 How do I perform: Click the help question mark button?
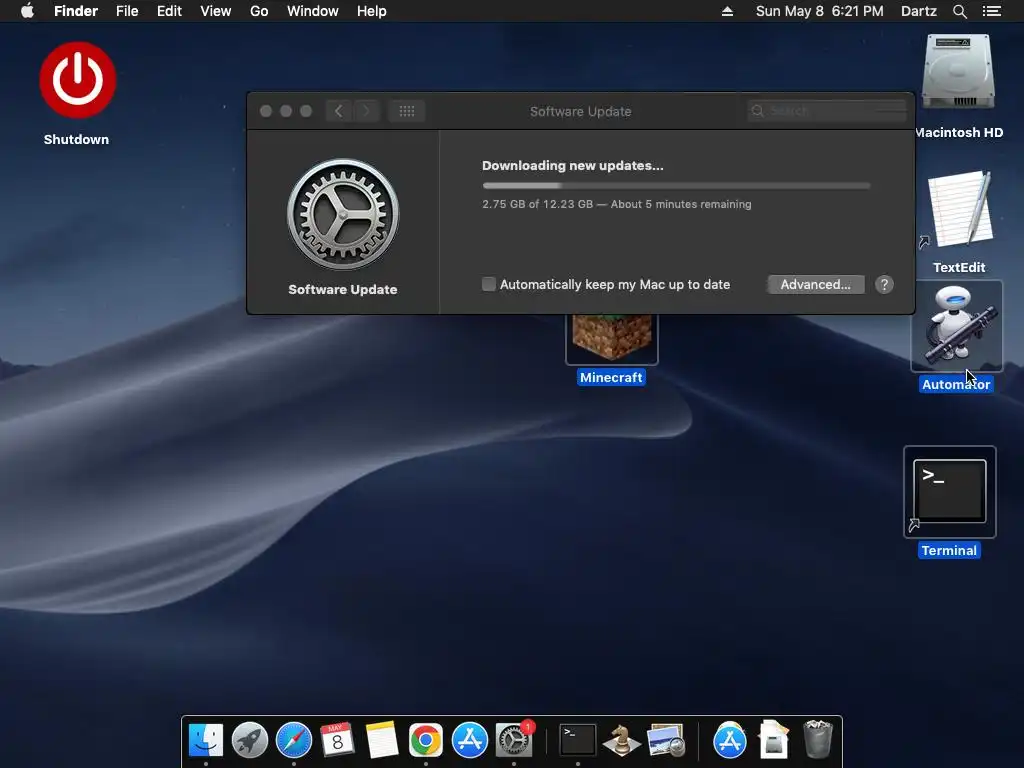click(884, 284)
